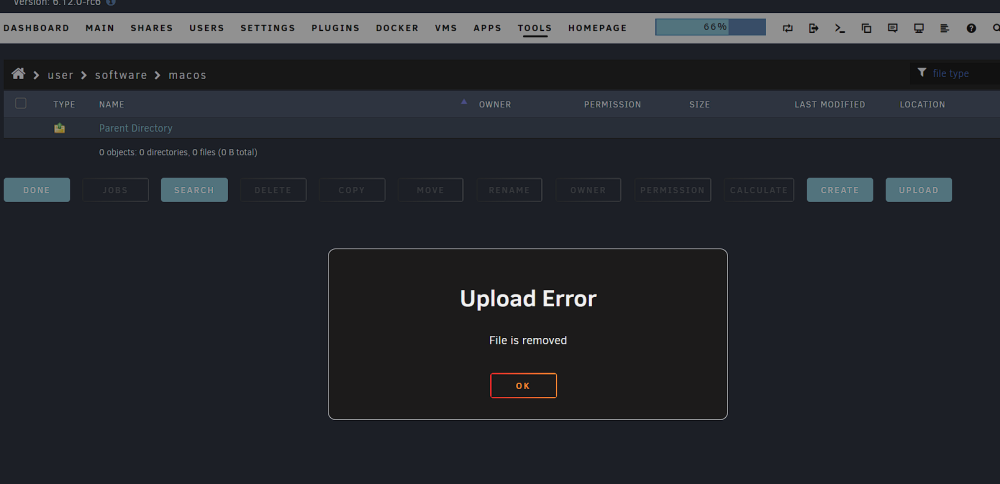Click the LOCATION column header

tap(922, 105)
